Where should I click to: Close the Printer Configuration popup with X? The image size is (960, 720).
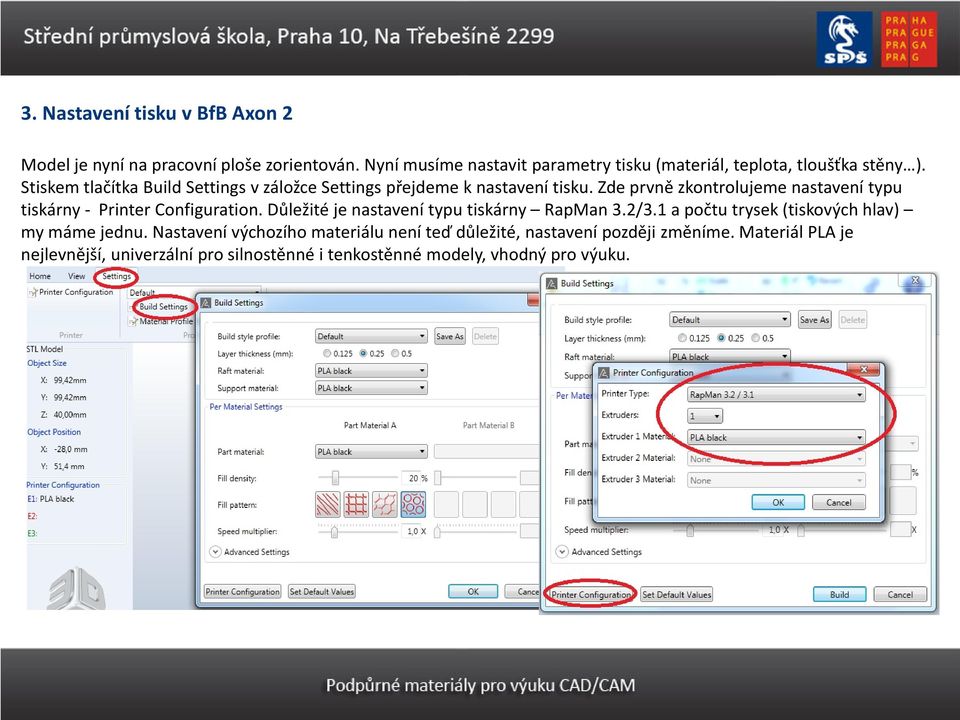point(863,369)
